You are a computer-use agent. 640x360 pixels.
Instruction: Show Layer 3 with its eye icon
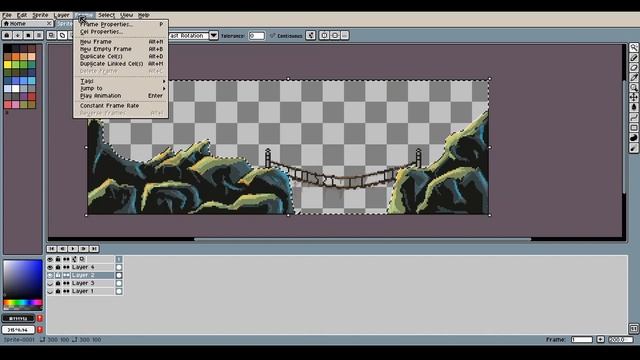(x=50, y=283)
